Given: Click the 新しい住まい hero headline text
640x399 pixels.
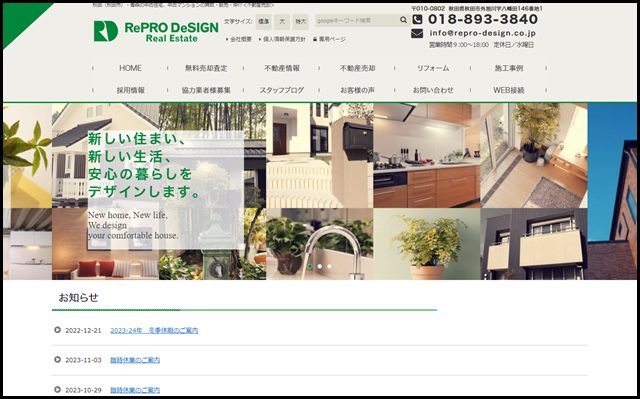Looking at the screenshot, I should (138, 139).
